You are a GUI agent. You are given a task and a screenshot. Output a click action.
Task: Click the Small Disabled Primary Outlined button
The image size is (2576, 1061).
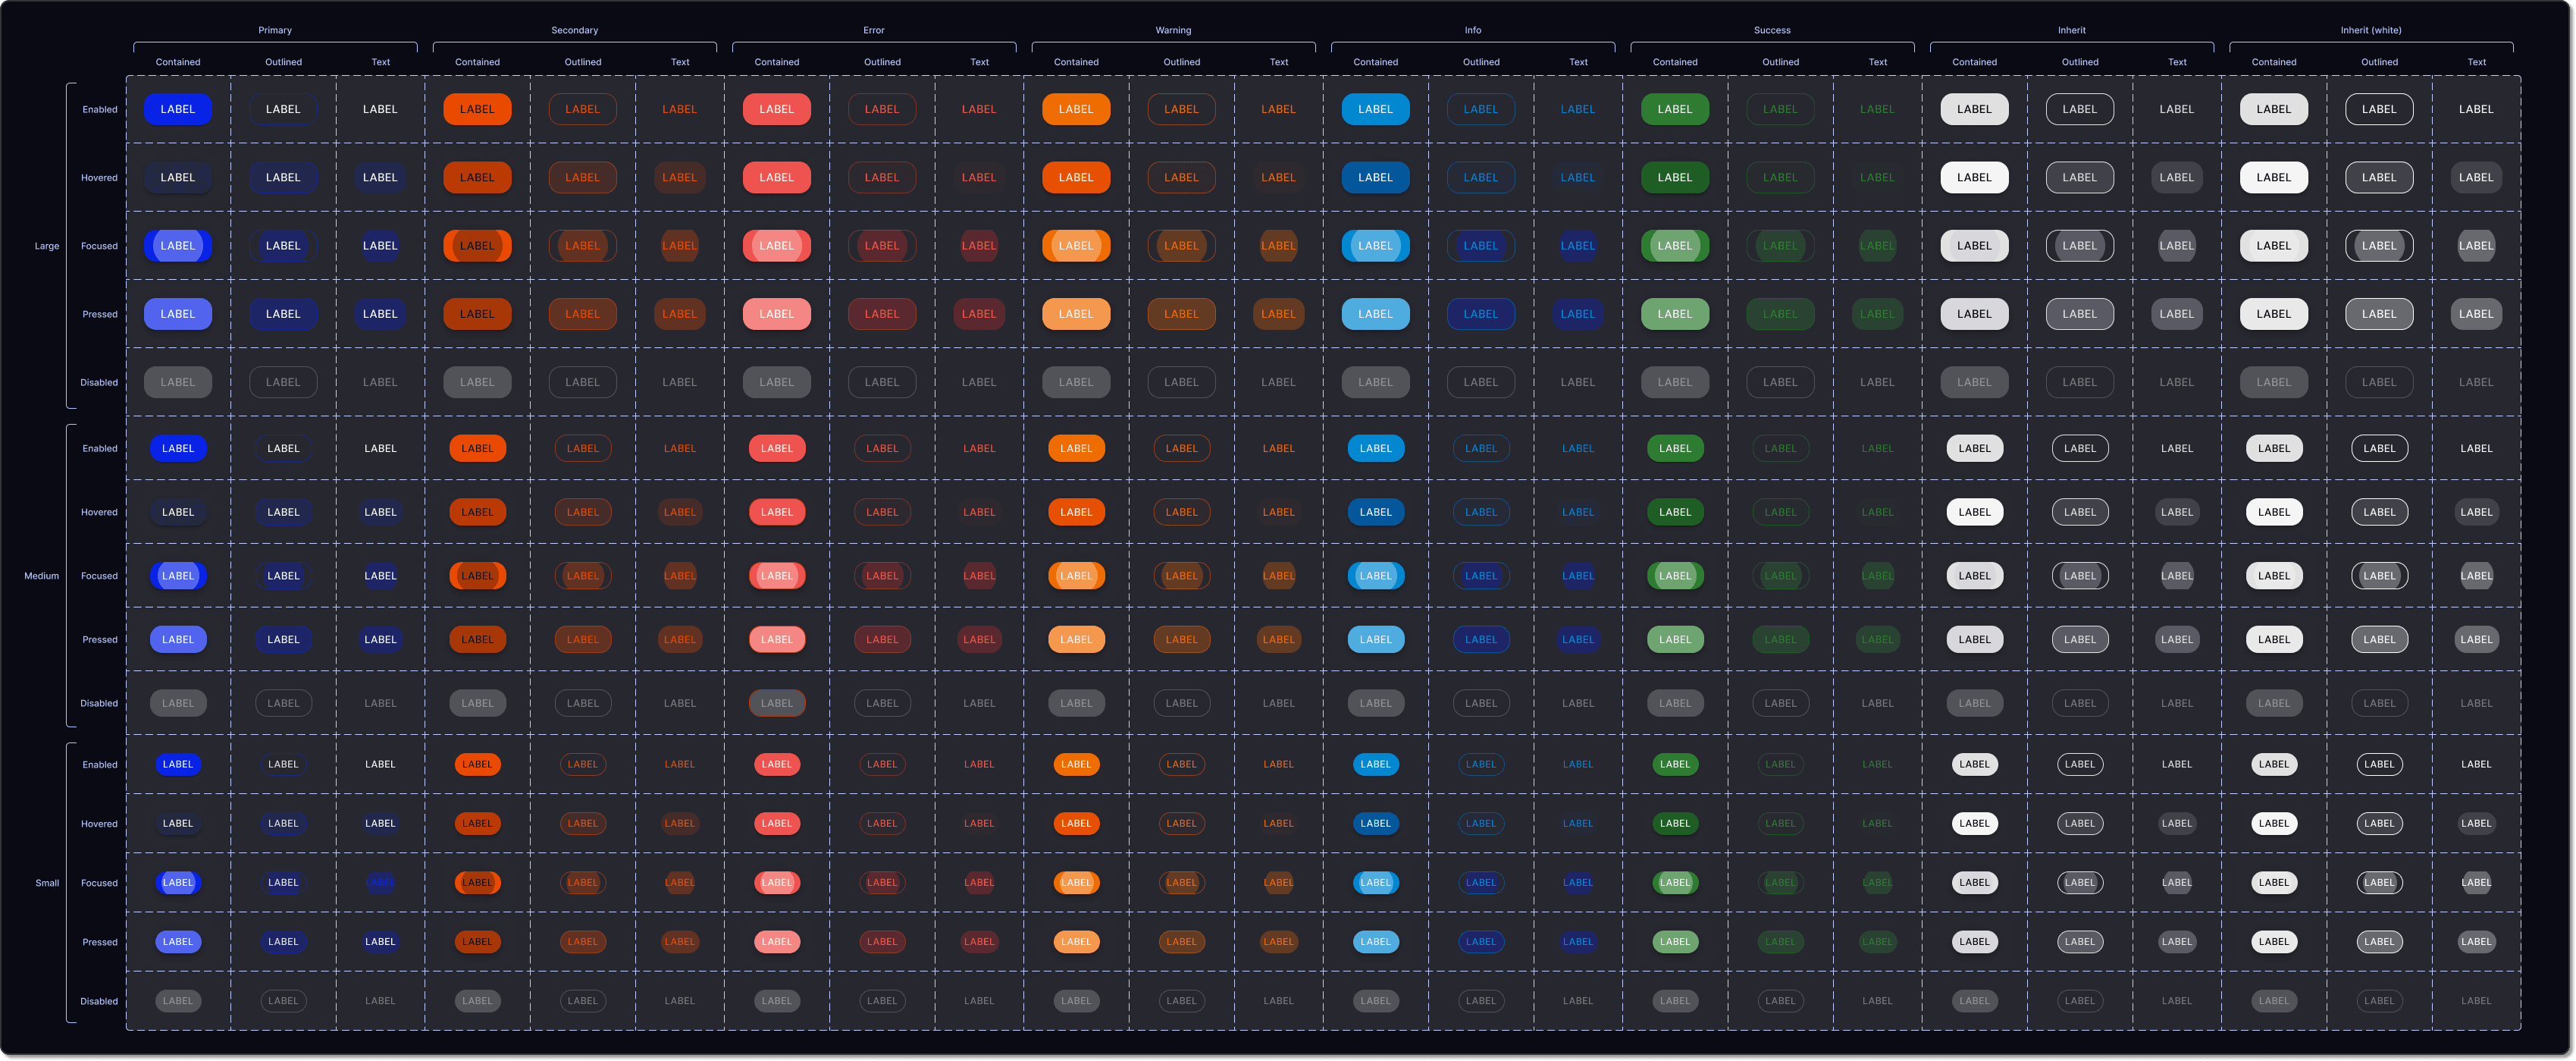click(283, 1000)
